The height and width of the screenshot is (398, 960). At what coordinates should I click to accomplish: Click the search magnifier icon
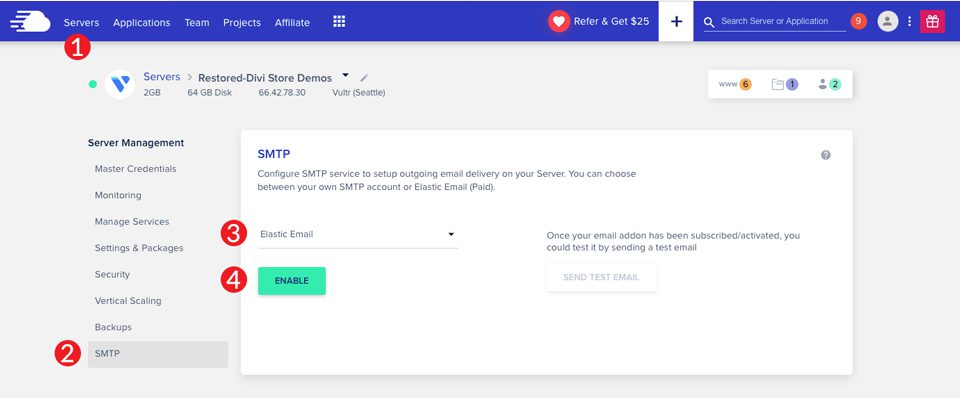tap(709, 23)
